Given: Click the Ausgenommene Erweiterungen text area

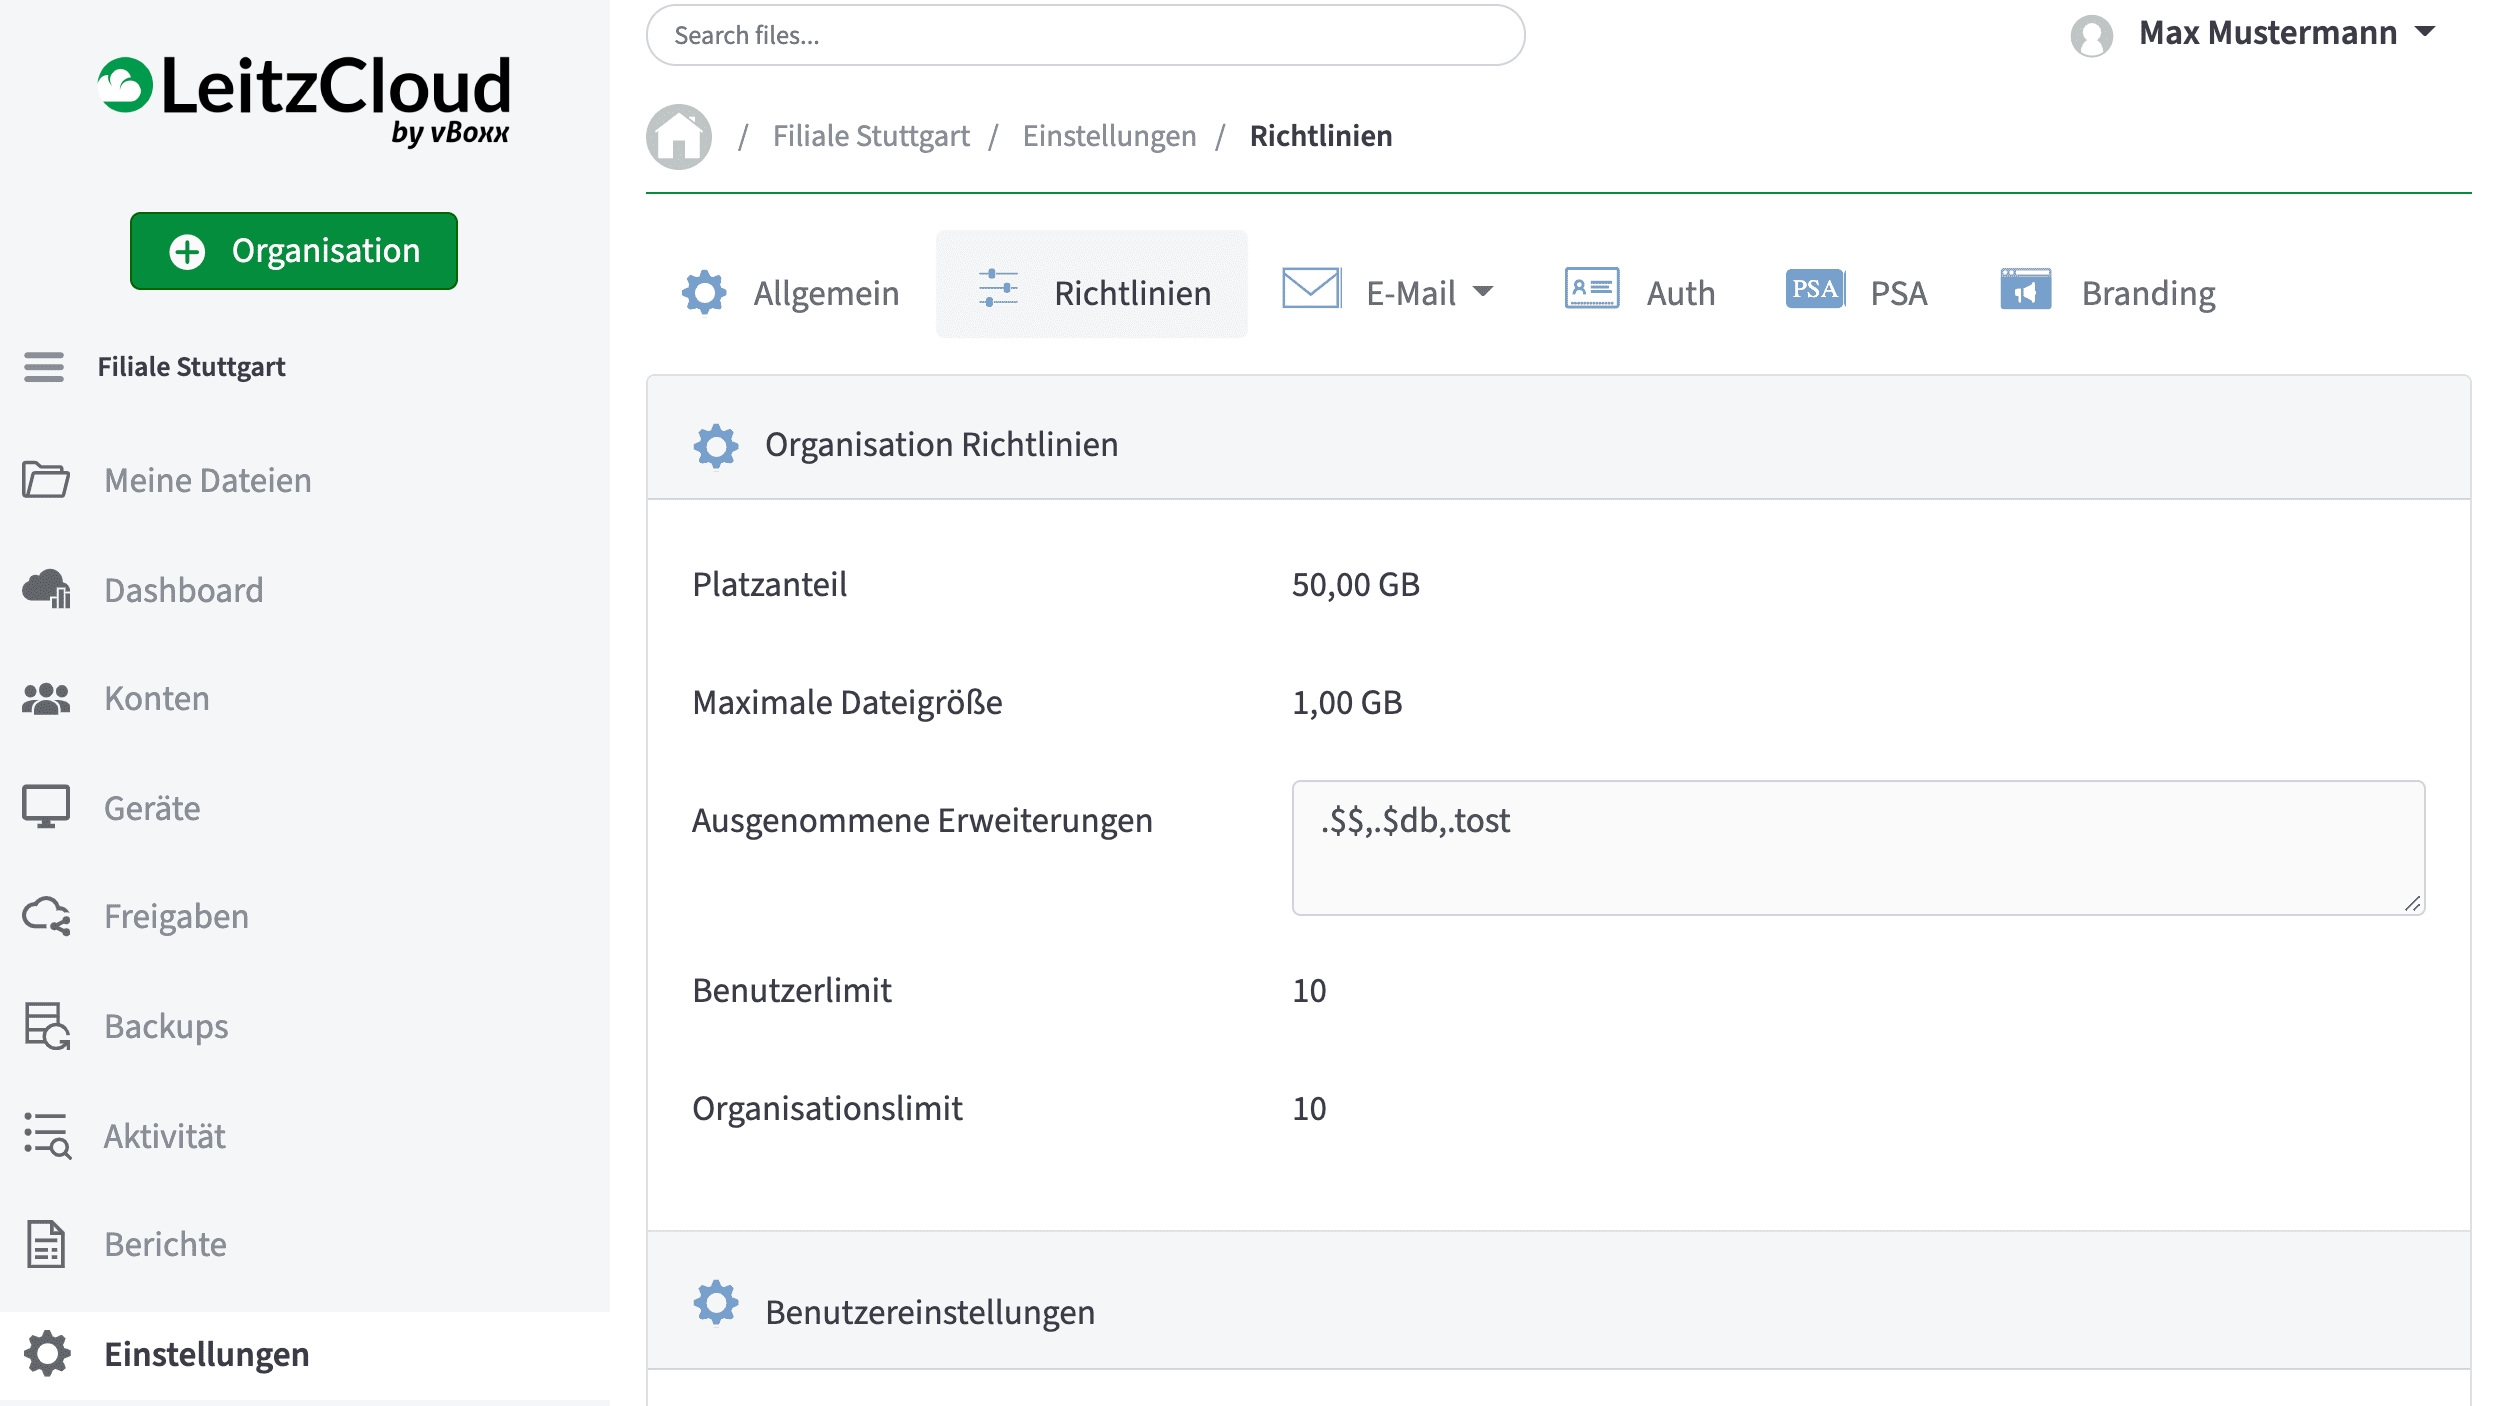Looking at the screenshot, I should point(1858,848).
